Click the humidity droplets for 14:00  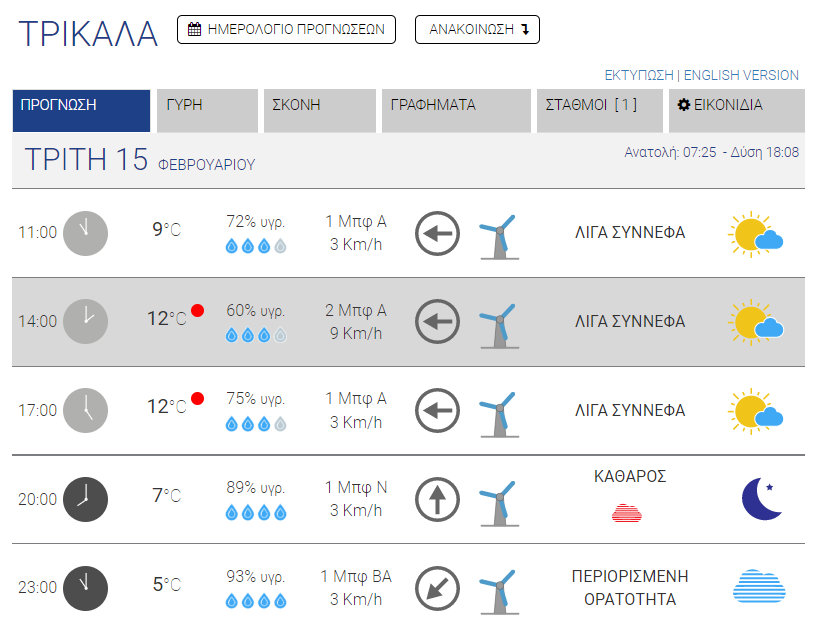pos(256,335)
